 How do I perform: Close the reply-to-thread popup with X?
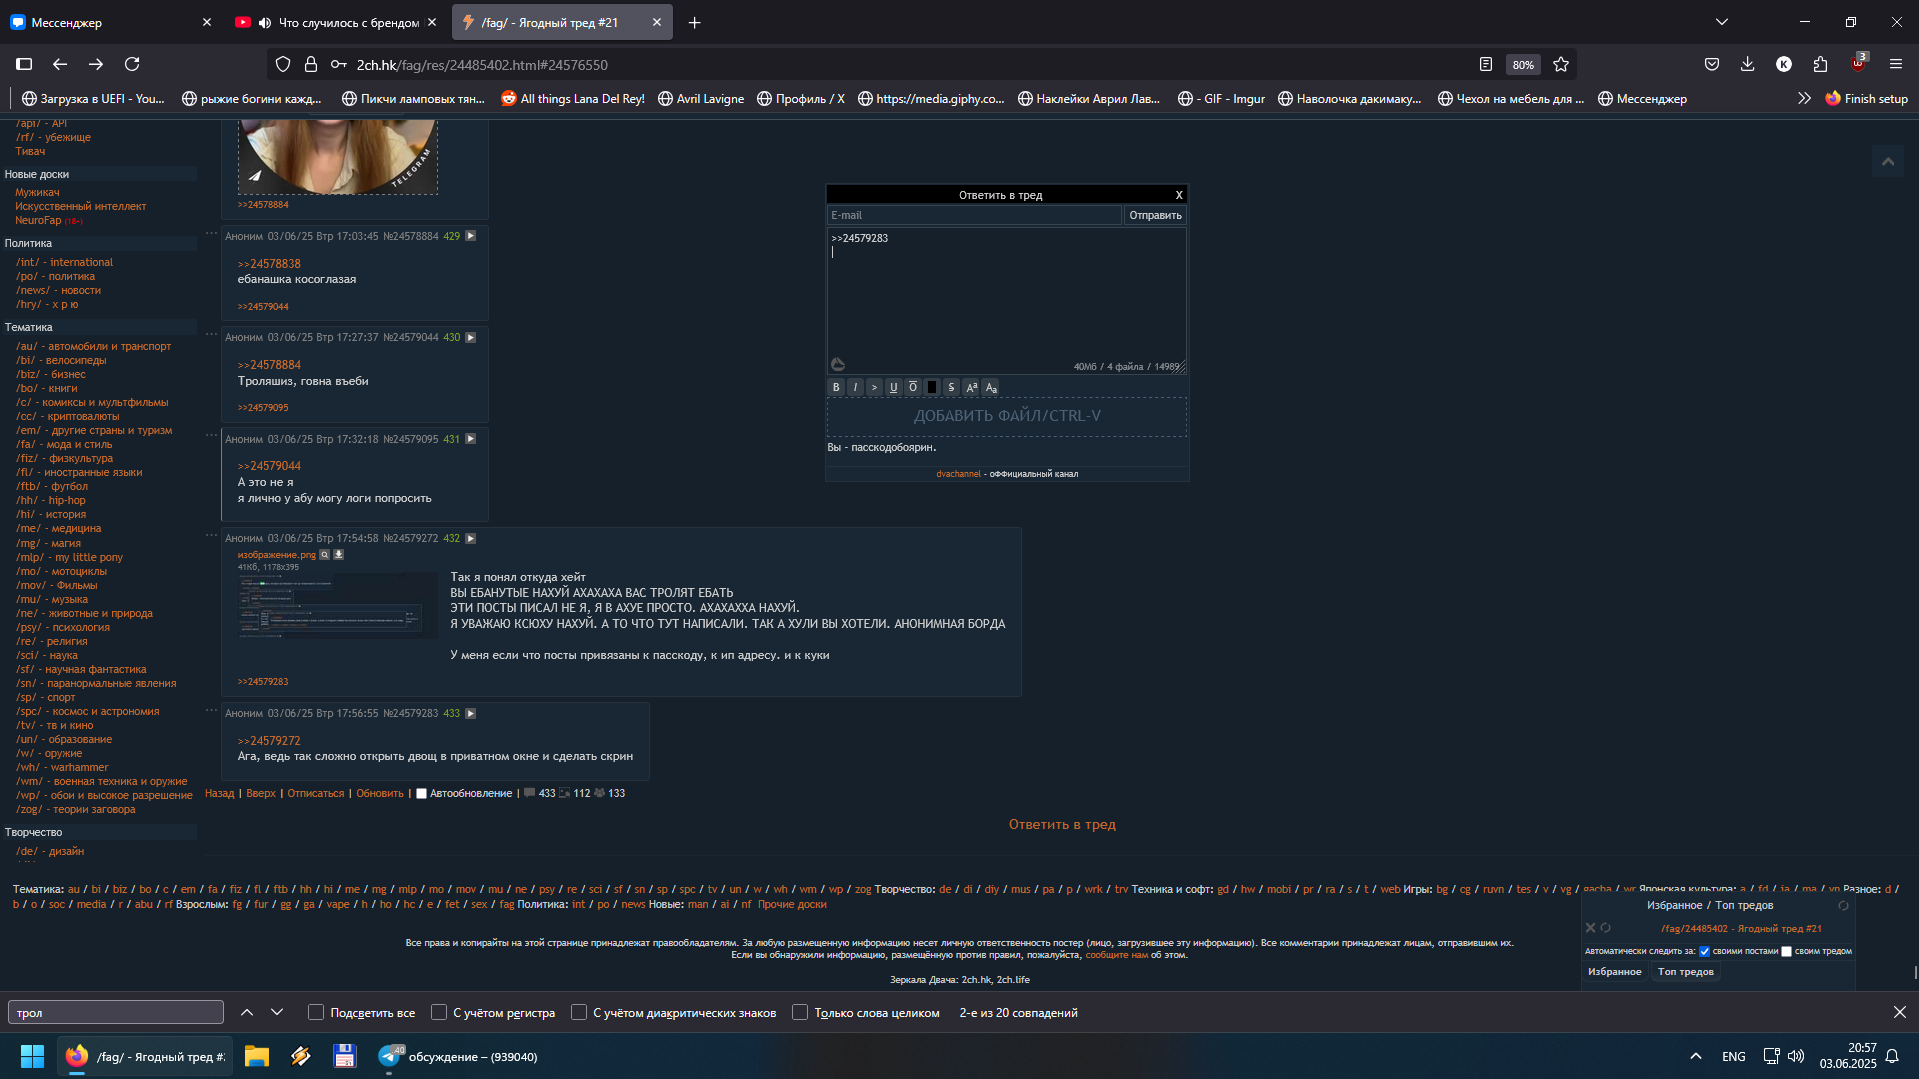pyautogui.click(x=1179, y=195)
